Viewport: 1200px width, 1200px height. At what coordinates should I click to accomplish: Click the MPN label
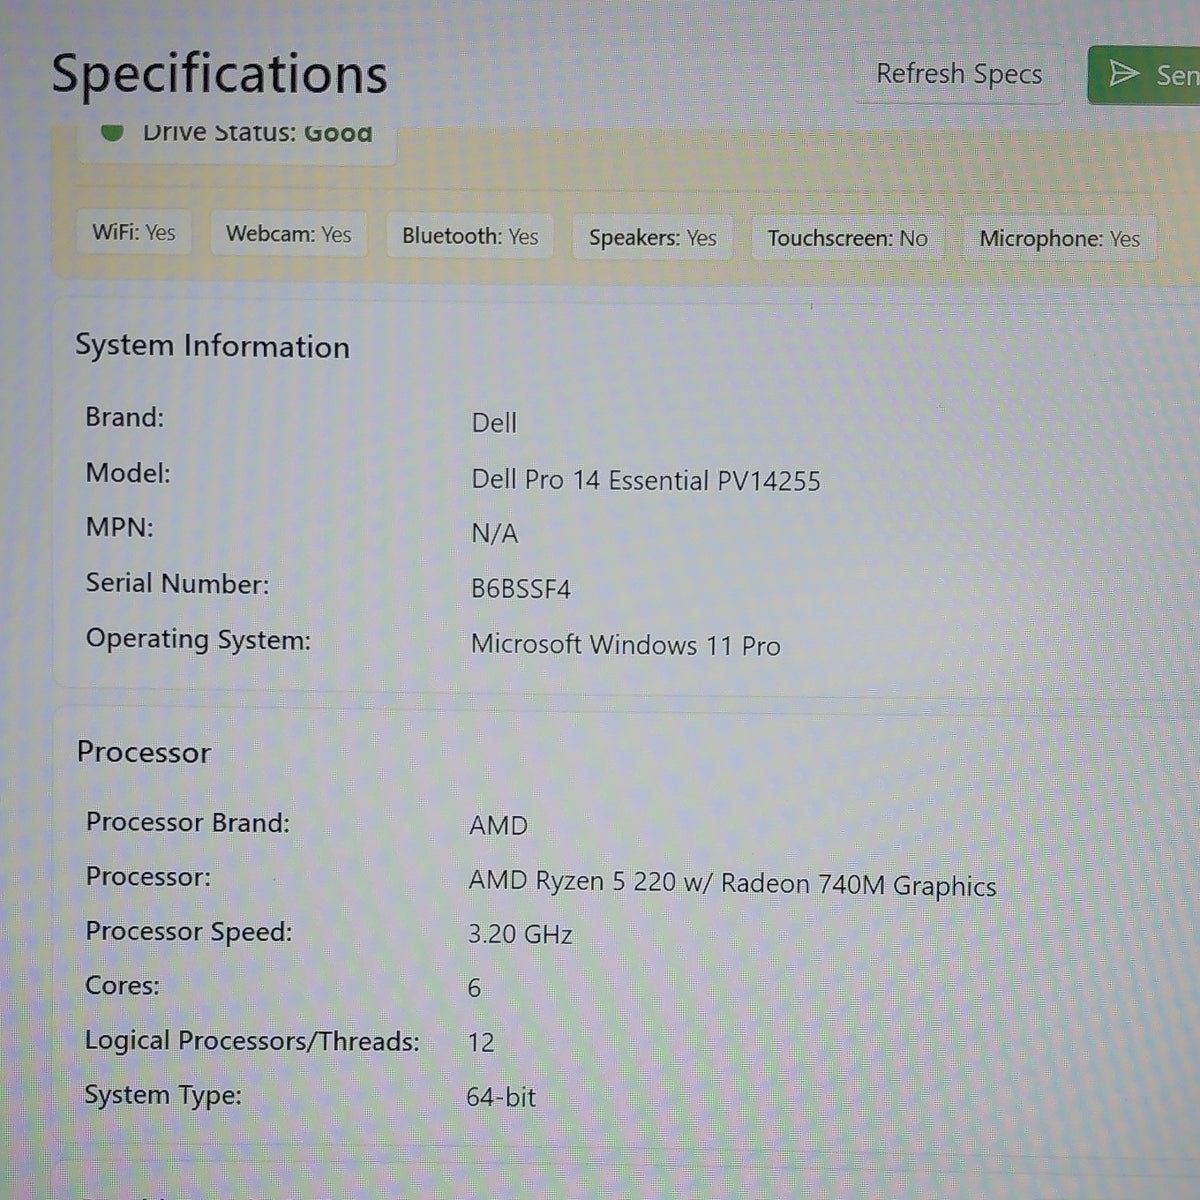(120, 528)
